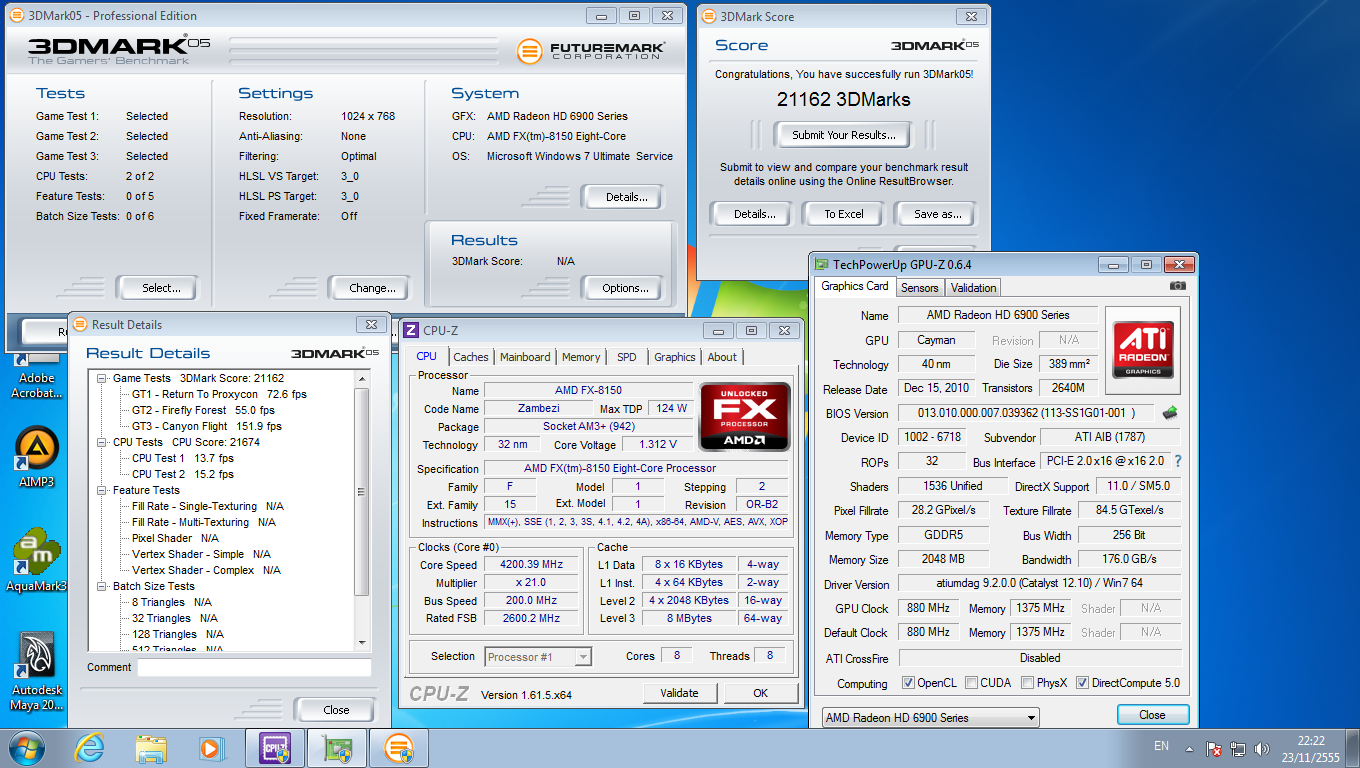The width and height of the screenshot is (1360, 768).
Task: Show hidden tray icons arrow
Action: coord(1189,748)
